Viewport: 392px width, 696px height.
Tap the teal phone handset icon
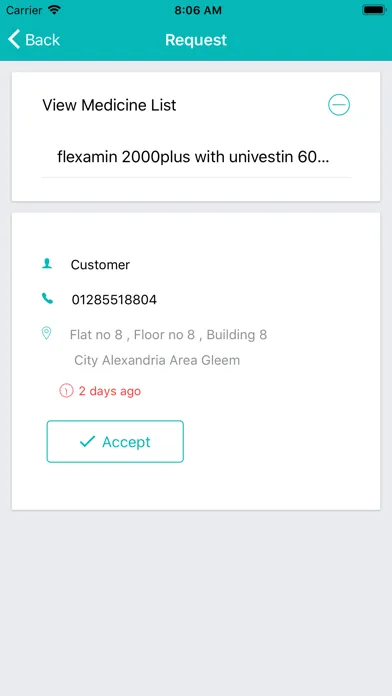tap(47, 299)
